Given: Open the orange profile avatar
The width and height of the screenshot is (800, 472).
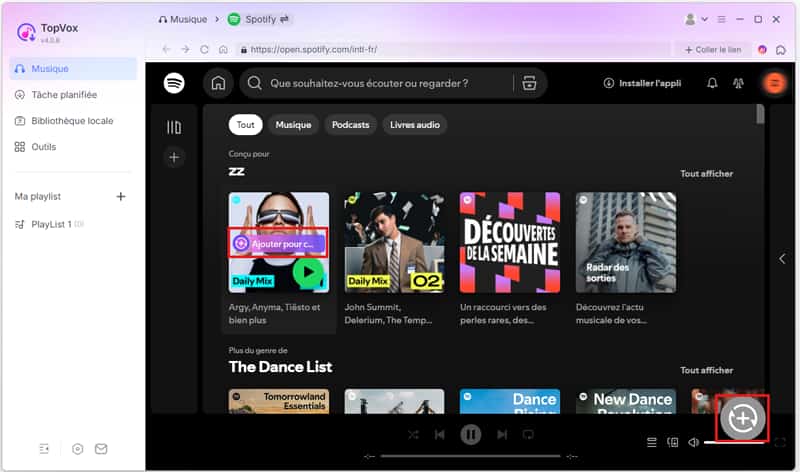Looking at the screenshot, I should pos(774,83).
